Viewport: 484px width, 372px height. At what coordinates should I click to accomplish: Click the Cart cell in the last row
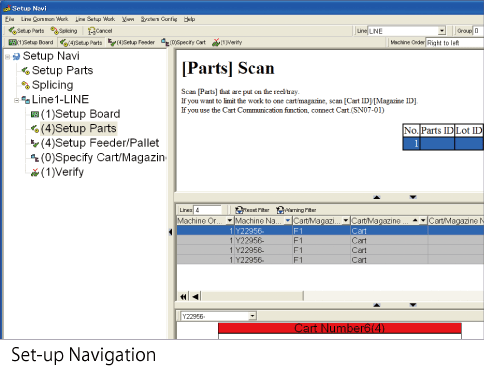[x=389, y=260]
